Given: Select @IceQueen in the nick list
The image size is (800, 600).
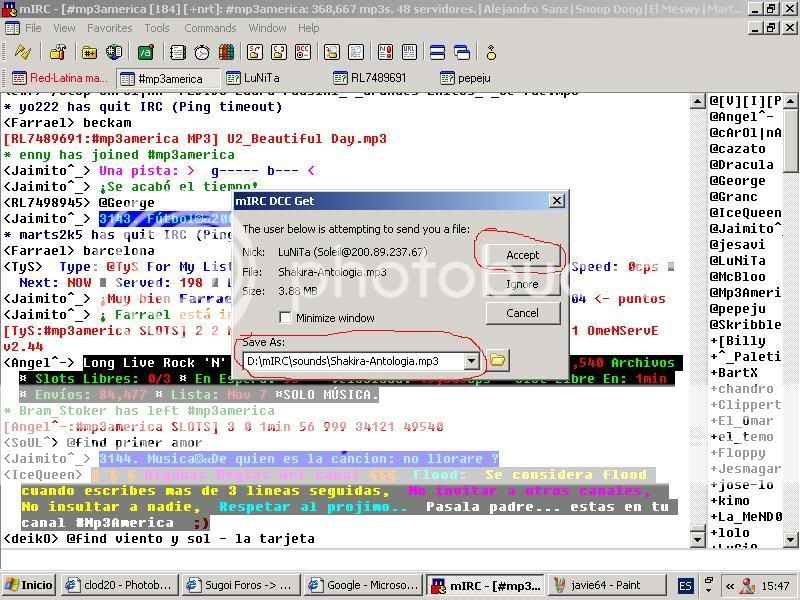Looking at the screenshot, I should coord(745,213).
